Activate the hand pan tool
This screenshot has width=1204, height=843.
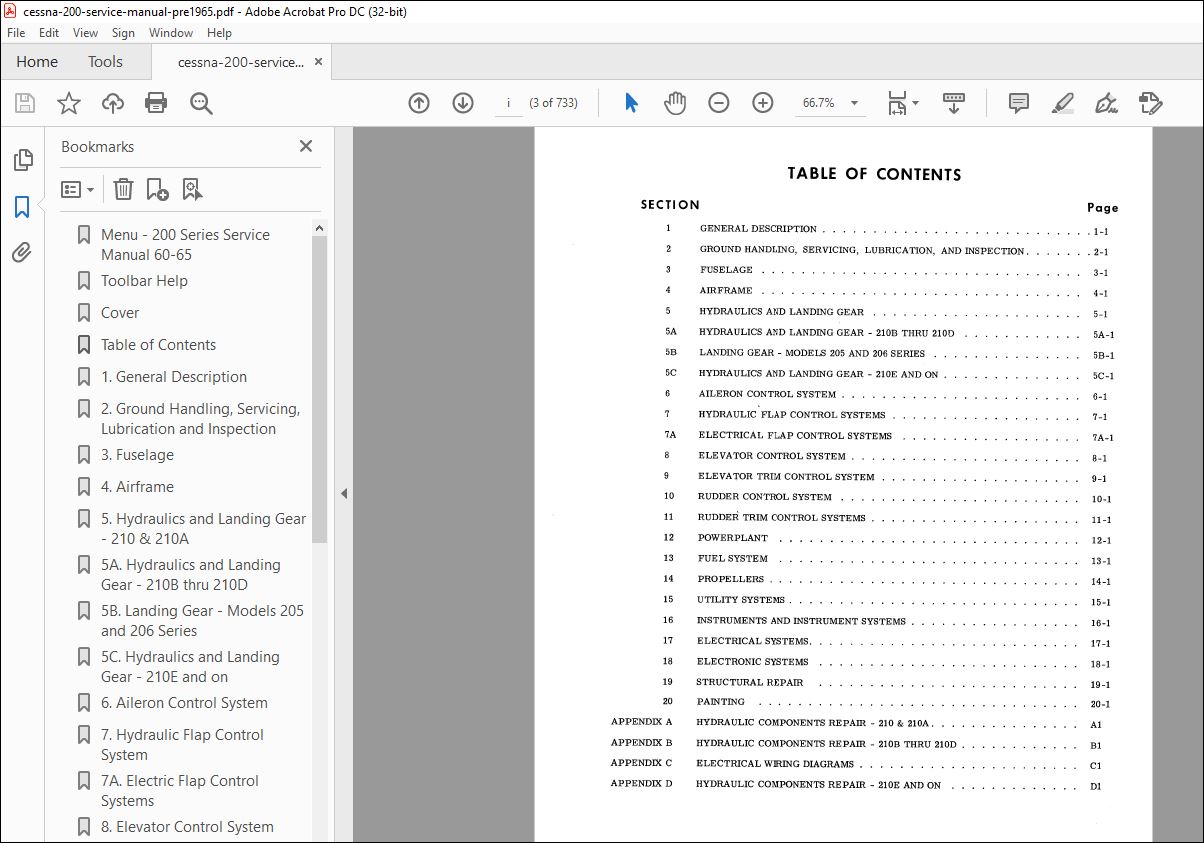675,103
